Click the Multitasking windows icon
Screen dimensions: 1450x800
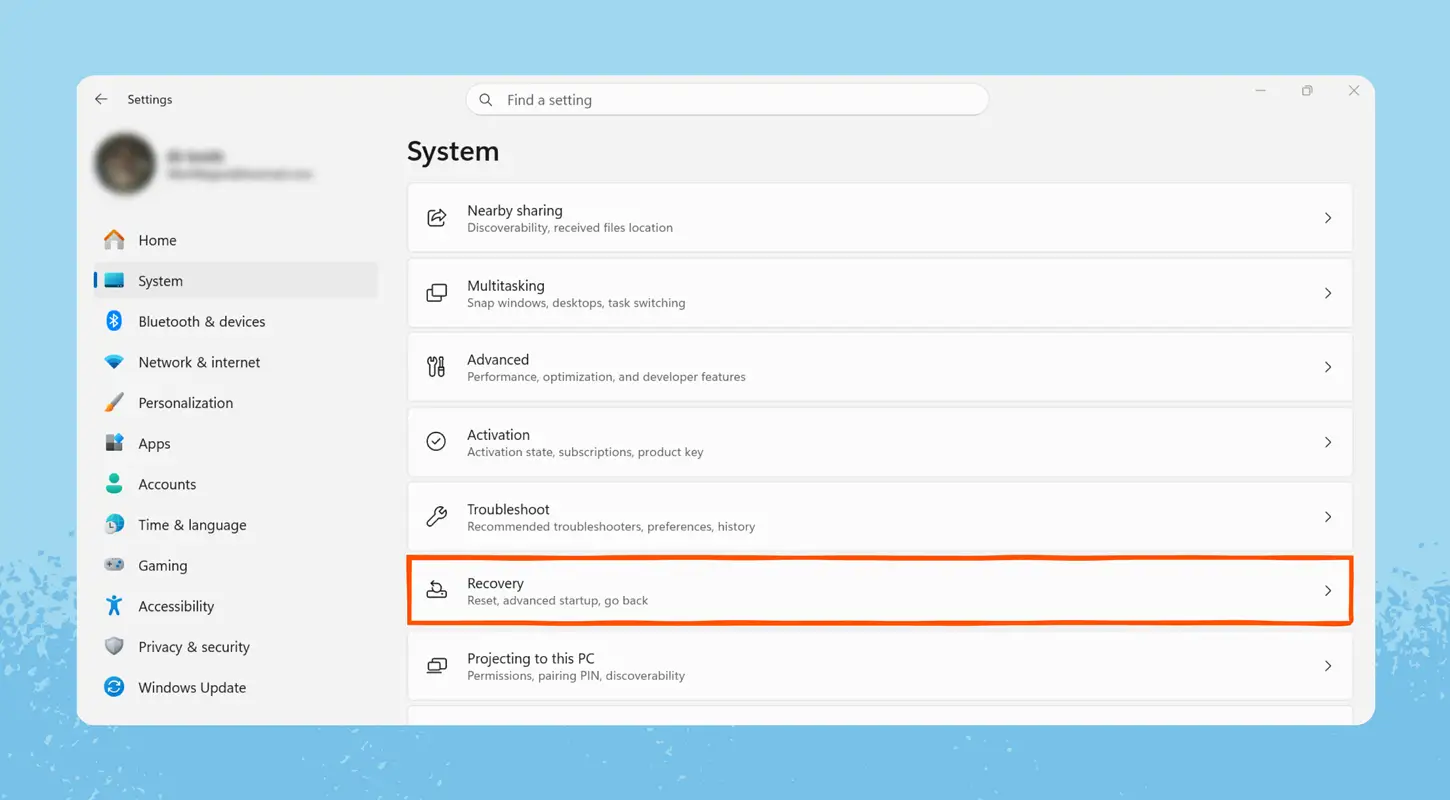click(437, 293)
